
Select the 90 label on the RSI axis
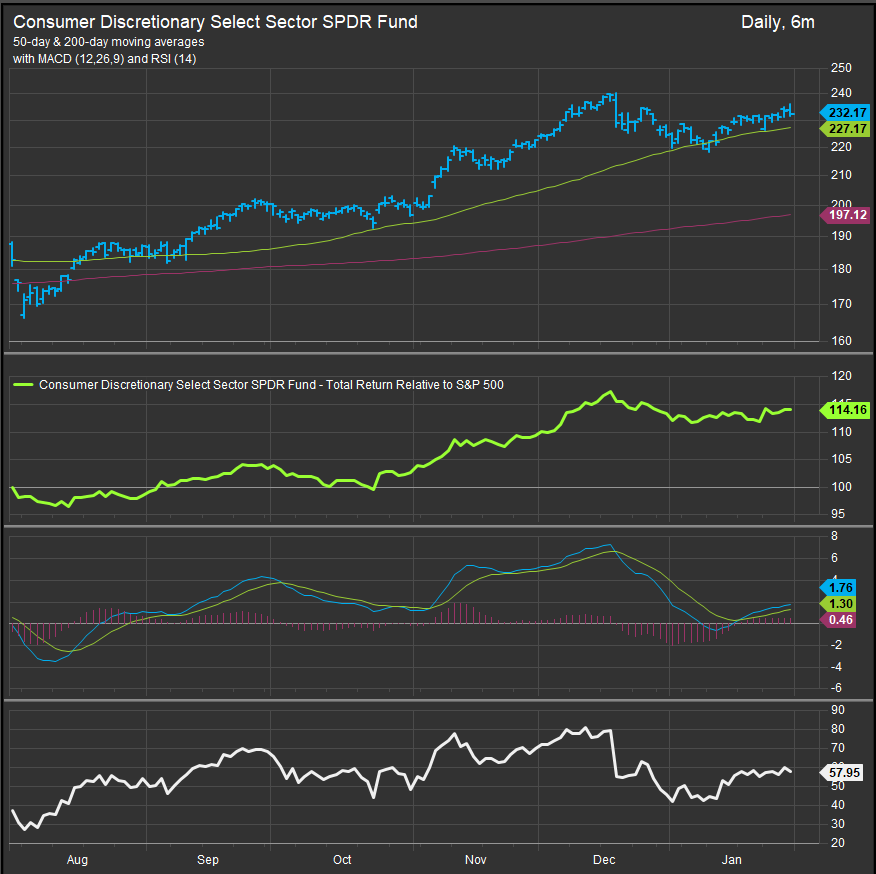[x=838, y=710]
